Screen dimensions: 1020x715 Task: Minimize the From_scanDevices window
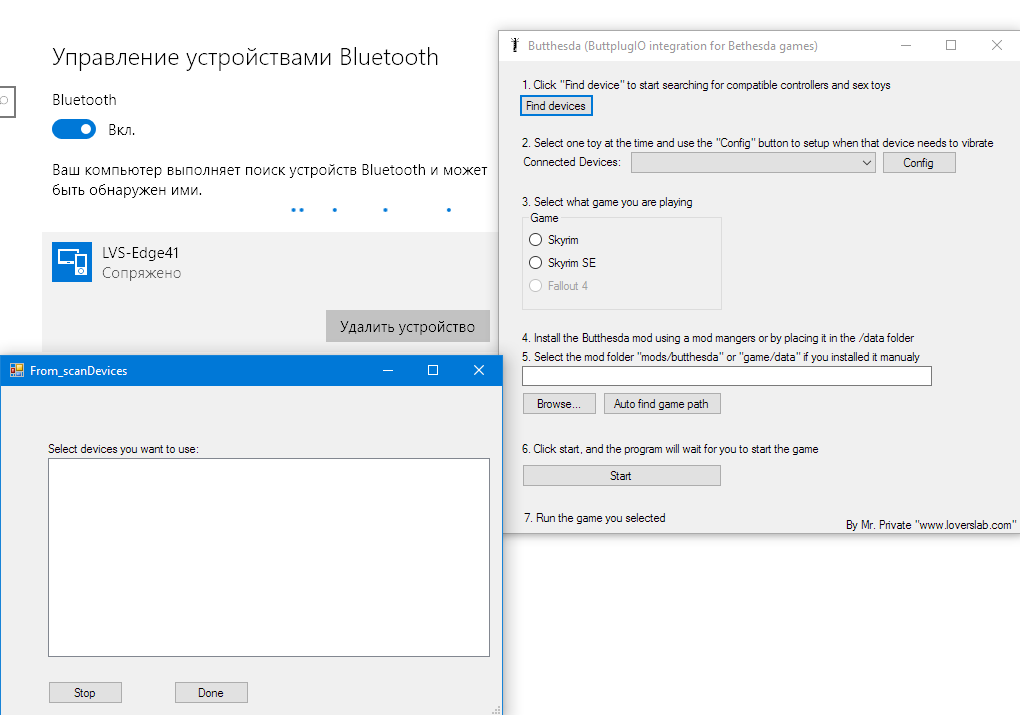(x=388, y=370)
